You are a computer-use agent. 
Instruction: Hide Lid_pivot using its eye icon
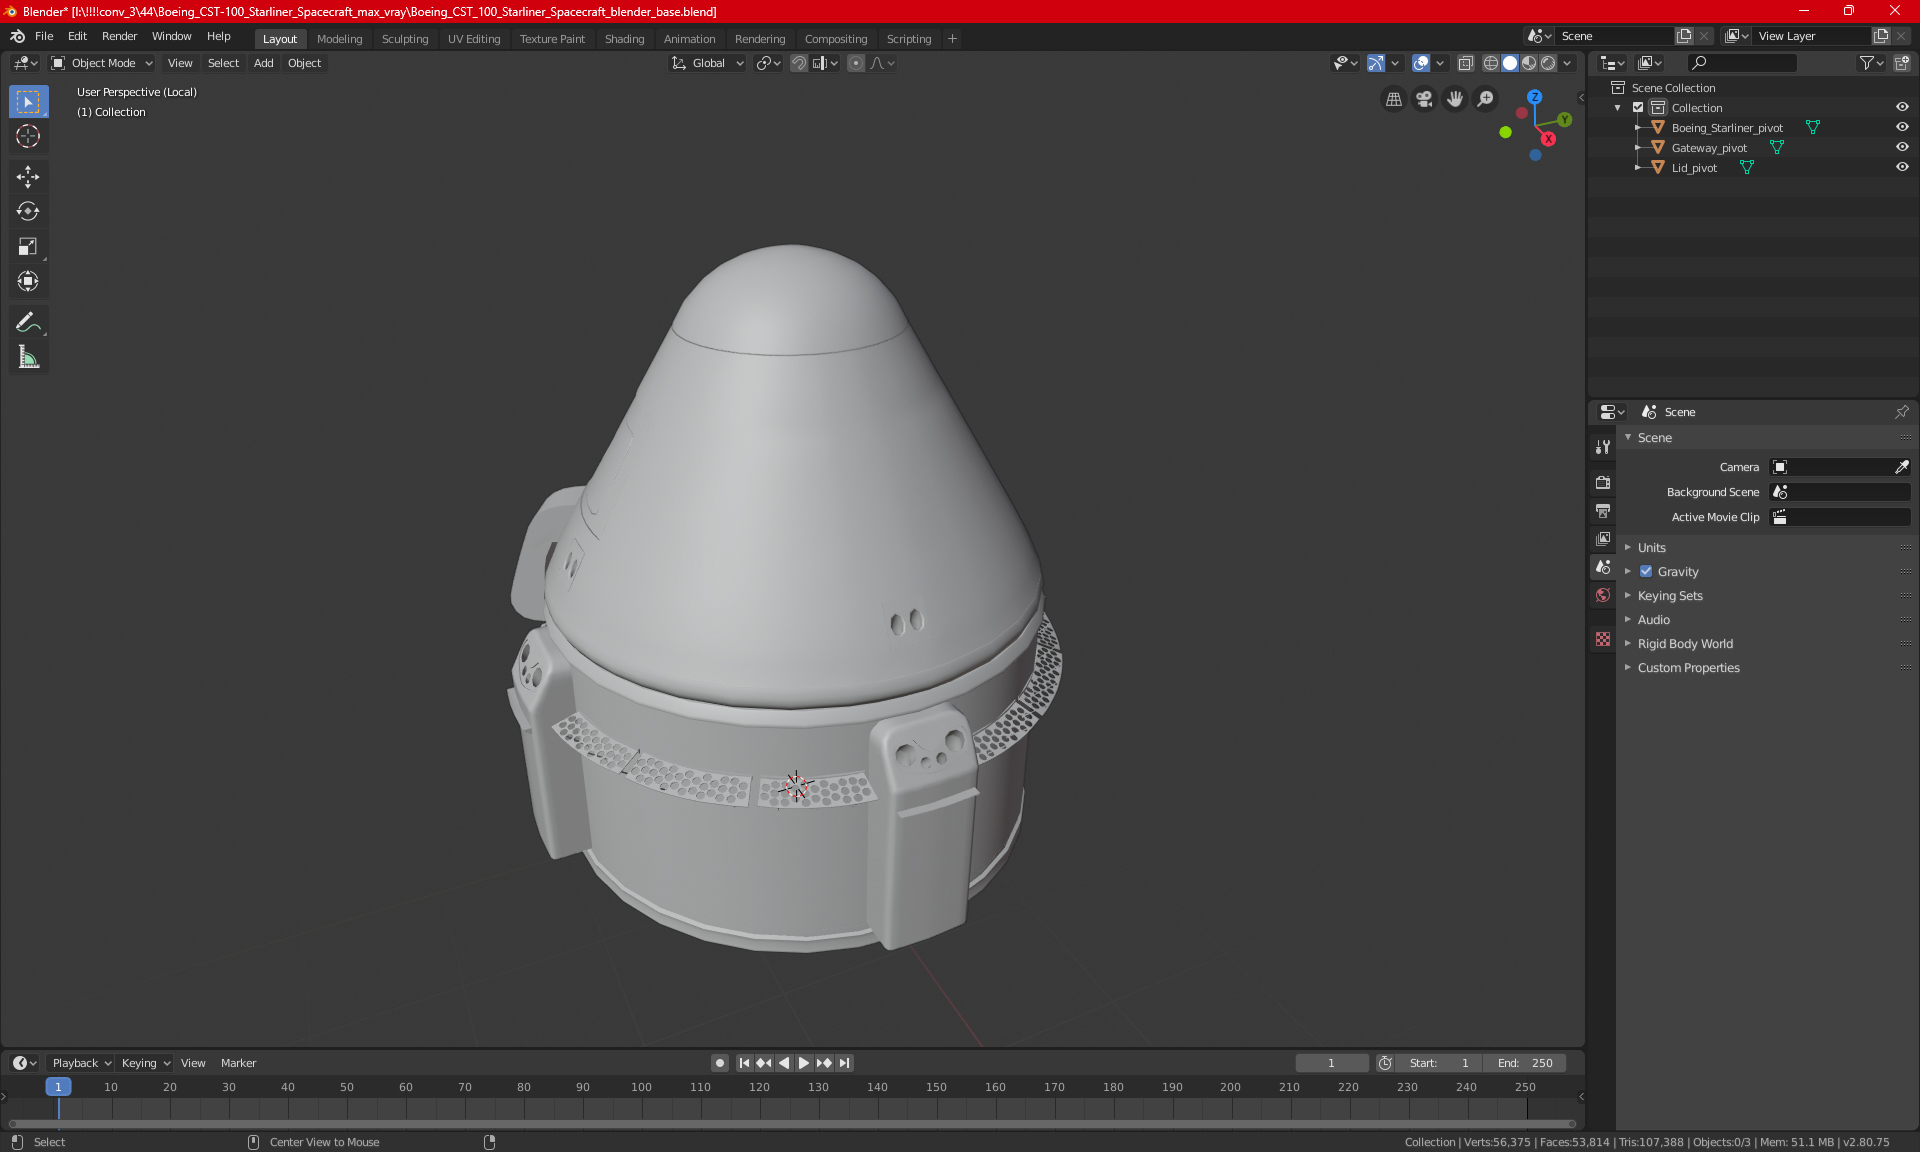click(x=1902, y=168)
